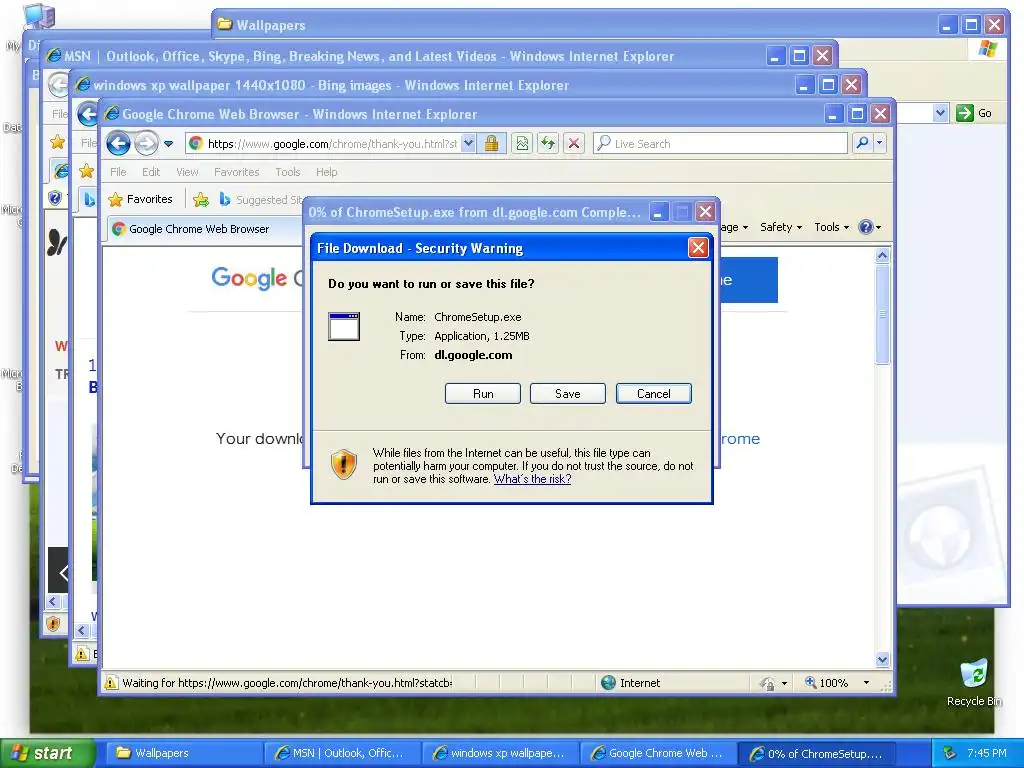Click the Suggested Sites bing icon
Screen dimensions: 1024x768
point(225,199)
